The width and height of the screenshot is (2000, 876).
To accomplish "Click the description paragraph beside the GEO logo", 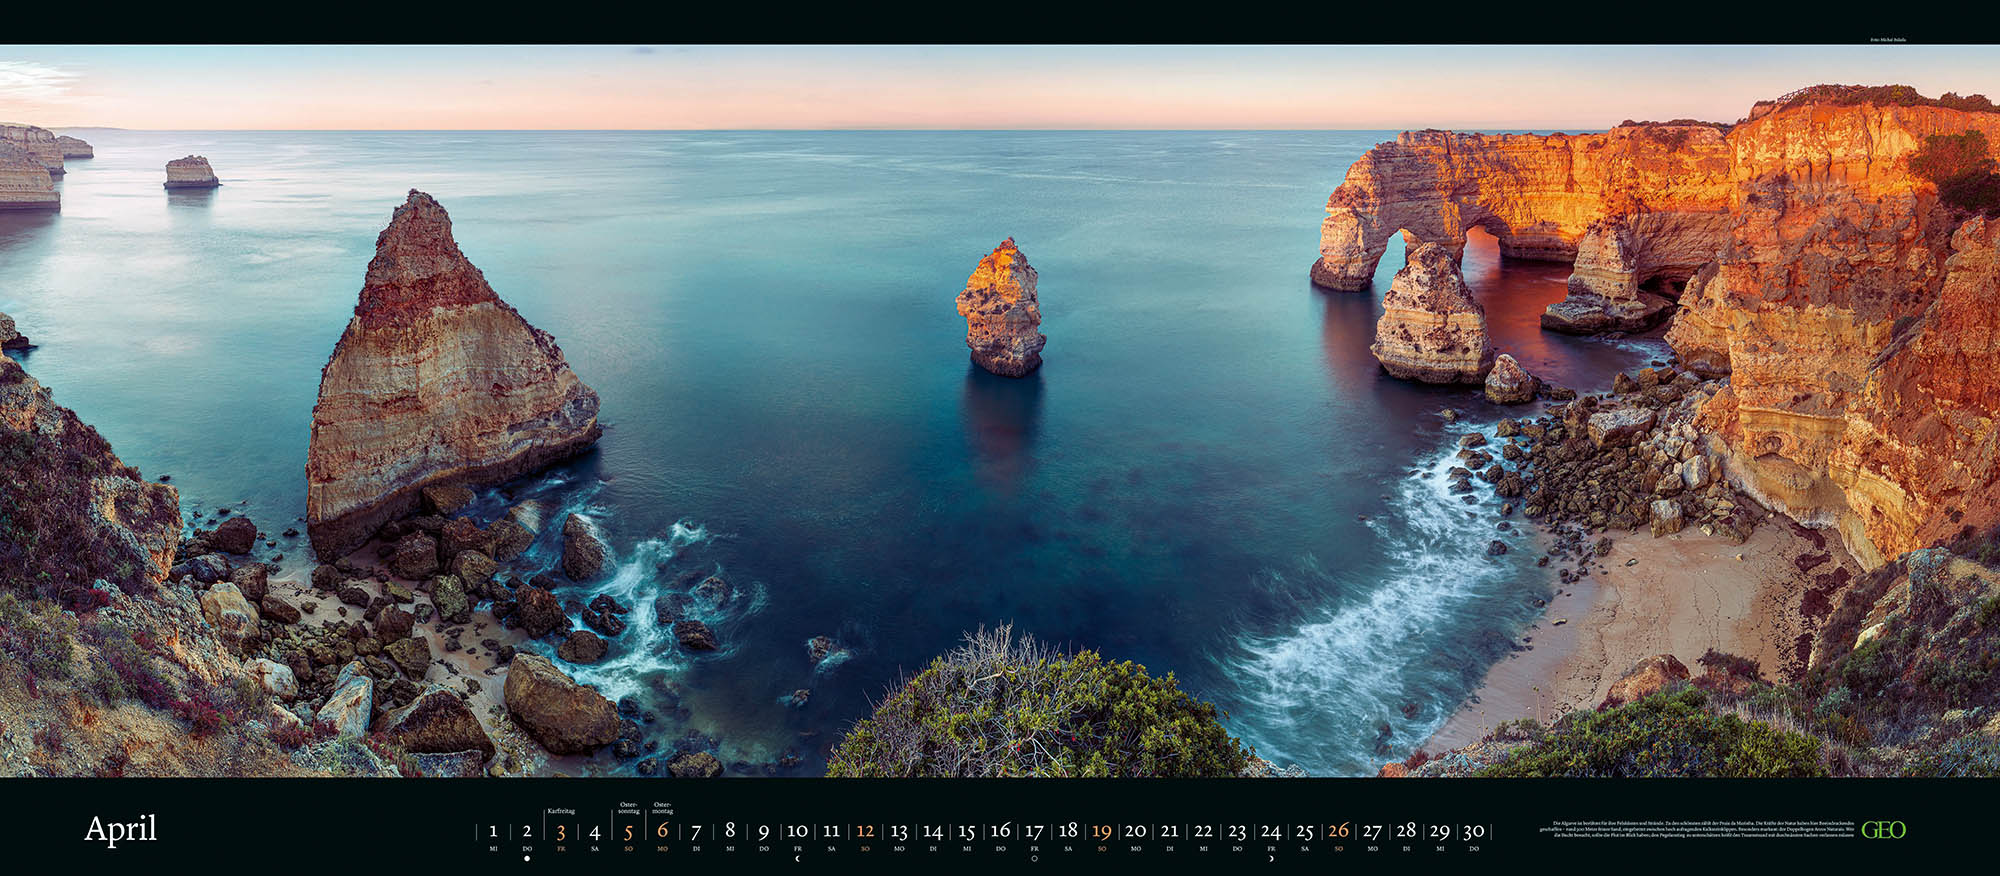I will [1696, 829].
